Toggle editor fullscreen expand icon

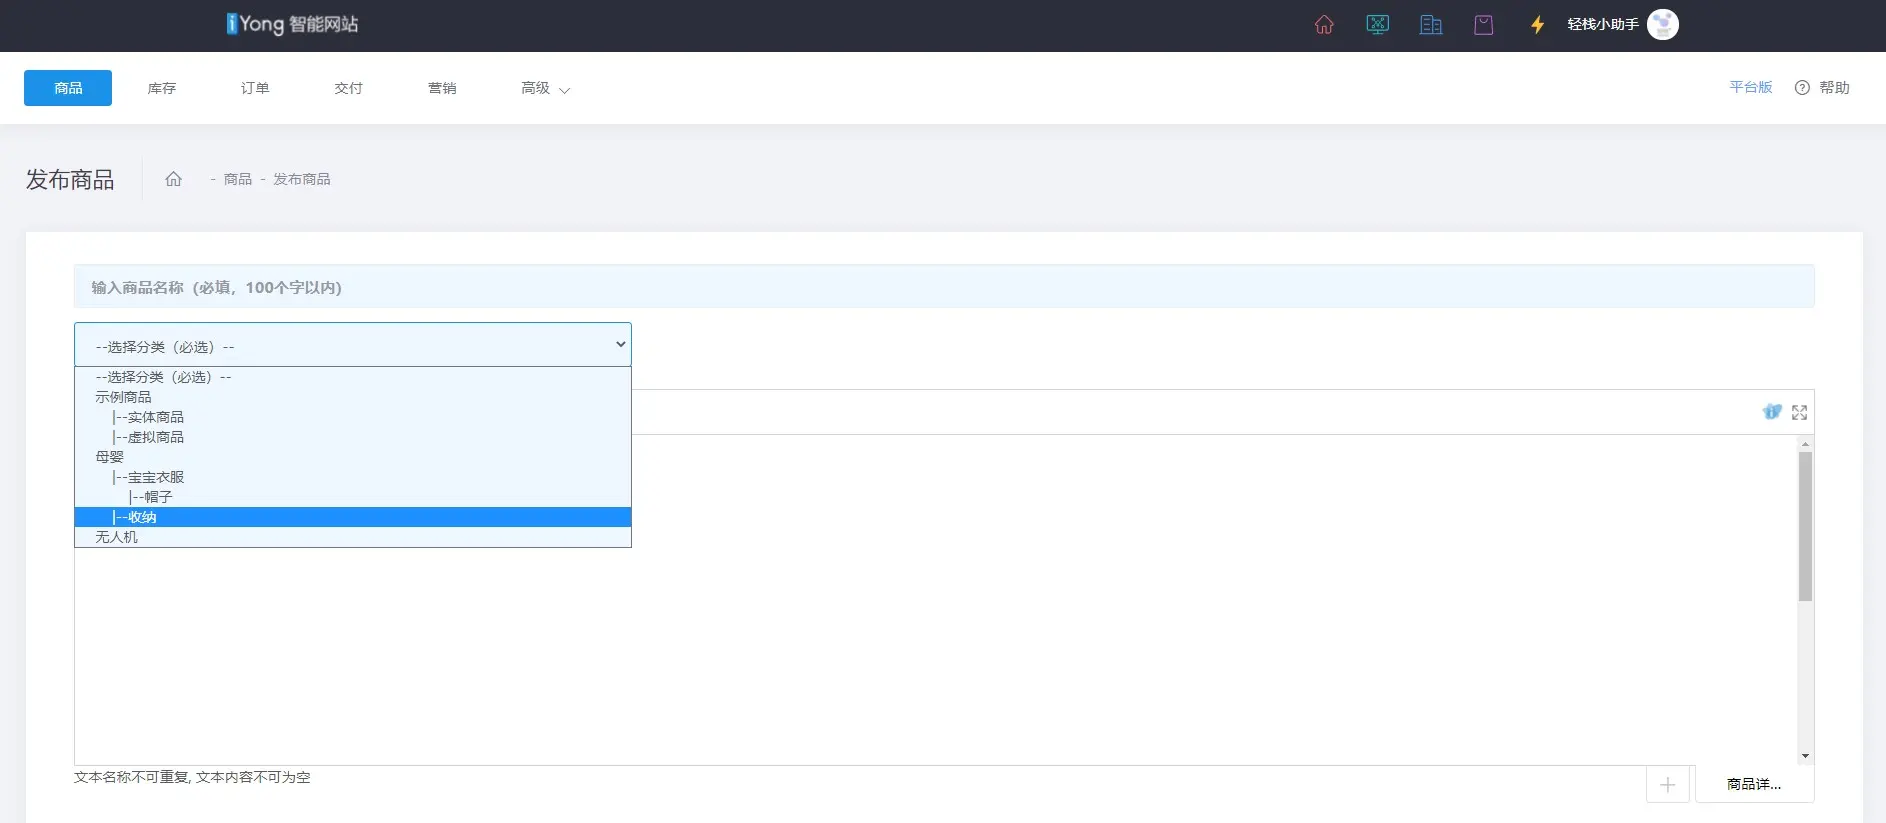point(1799,412)
